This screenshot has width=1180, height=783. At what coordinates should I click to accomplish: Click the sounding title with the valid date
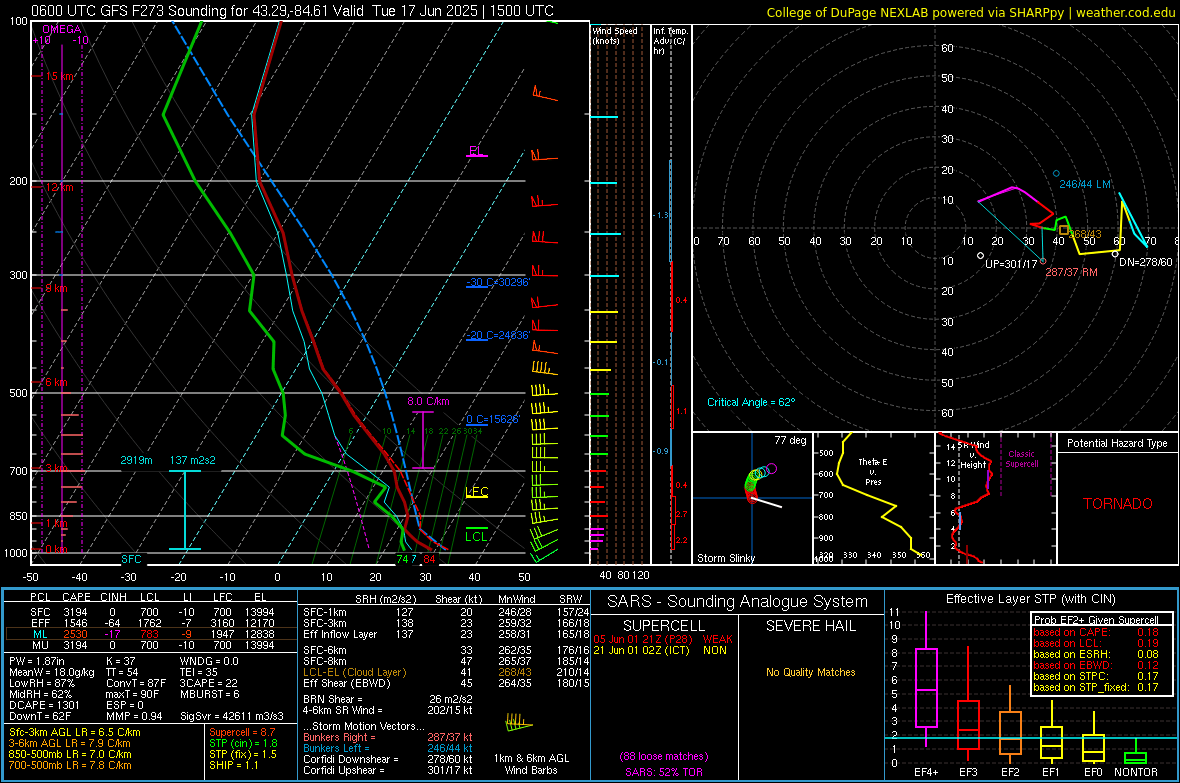293,11
